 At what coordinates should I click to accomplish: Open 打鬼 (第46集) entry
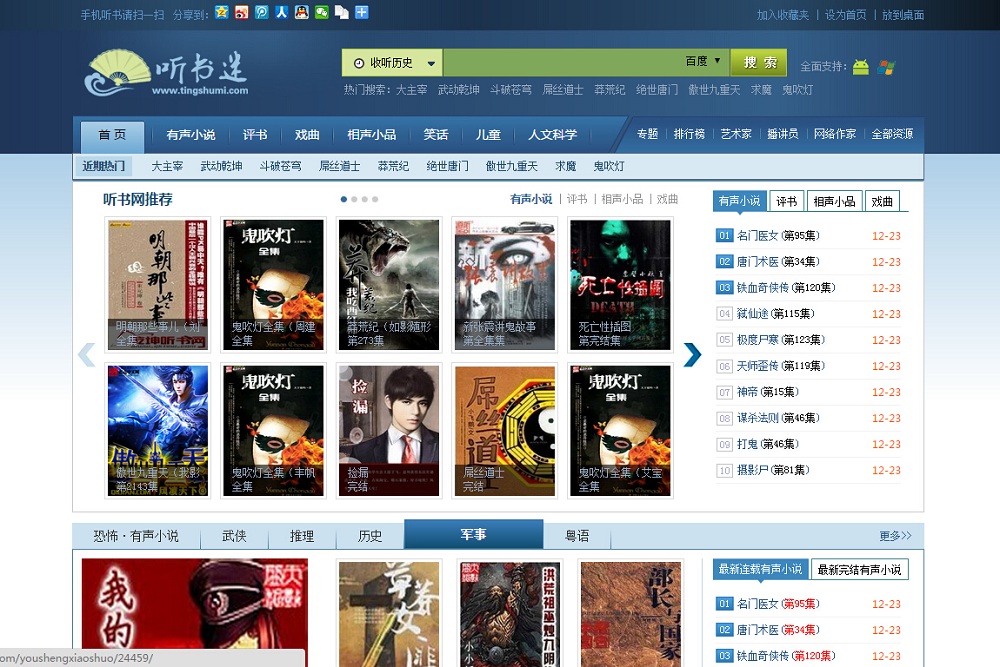coord(768,444)
